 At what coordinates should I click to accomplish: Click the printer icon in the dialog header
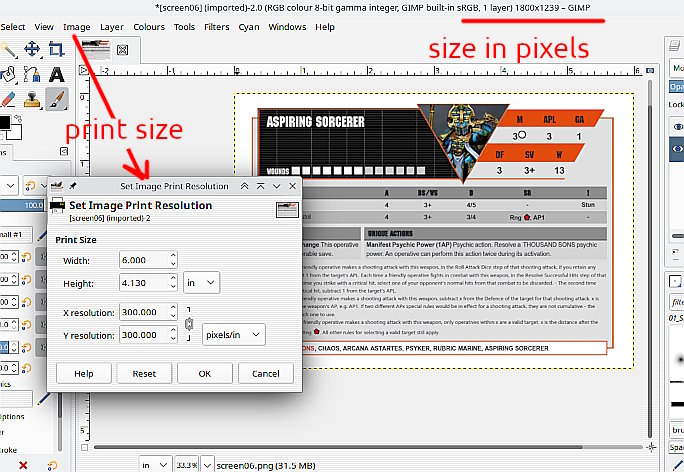(x=58, y=205)
